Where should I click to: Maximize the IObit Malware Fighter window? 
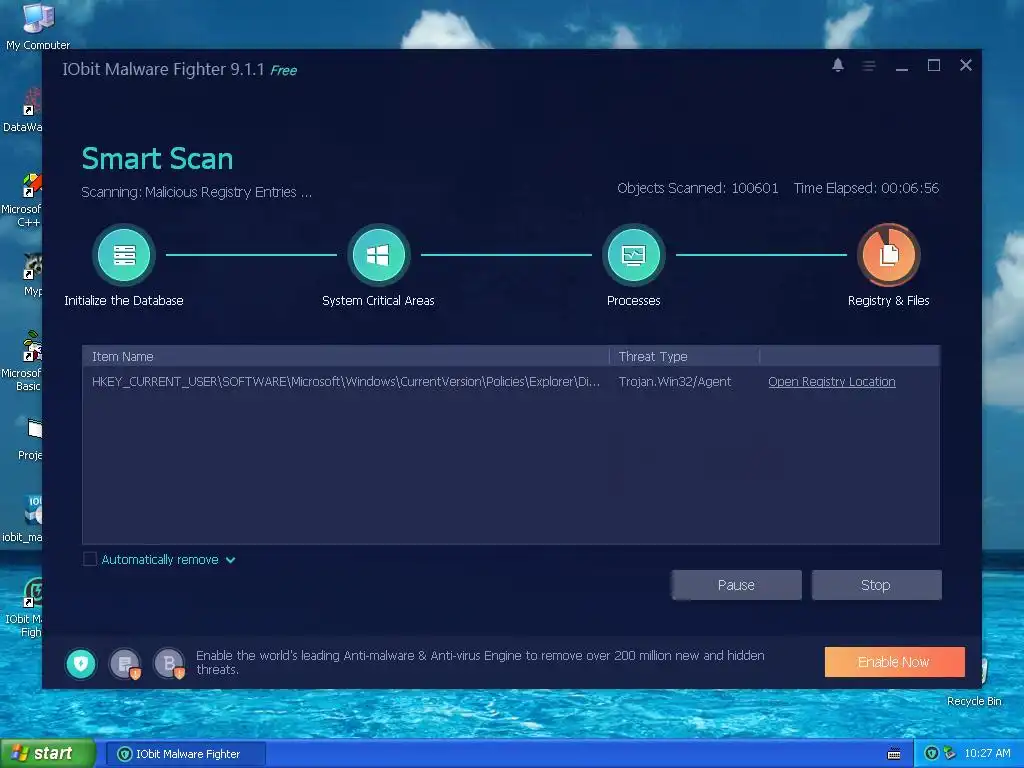934,65
